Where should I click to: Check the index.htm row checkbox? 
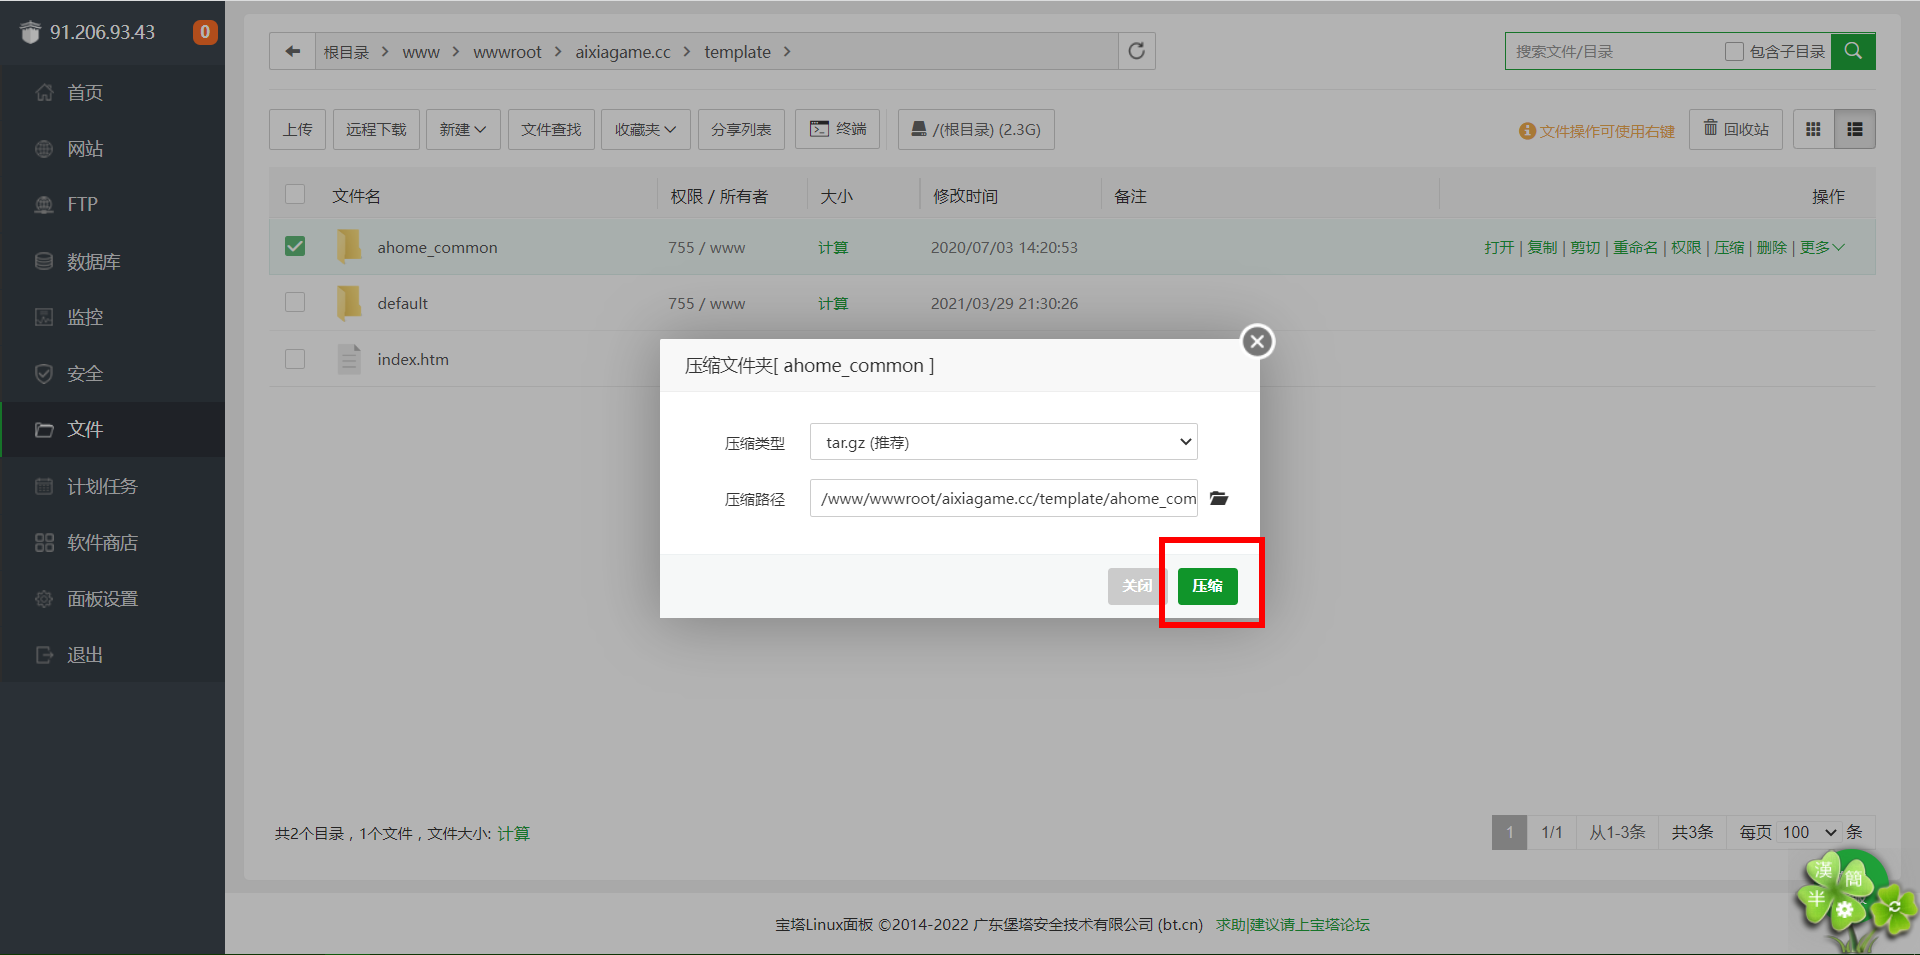295,358
